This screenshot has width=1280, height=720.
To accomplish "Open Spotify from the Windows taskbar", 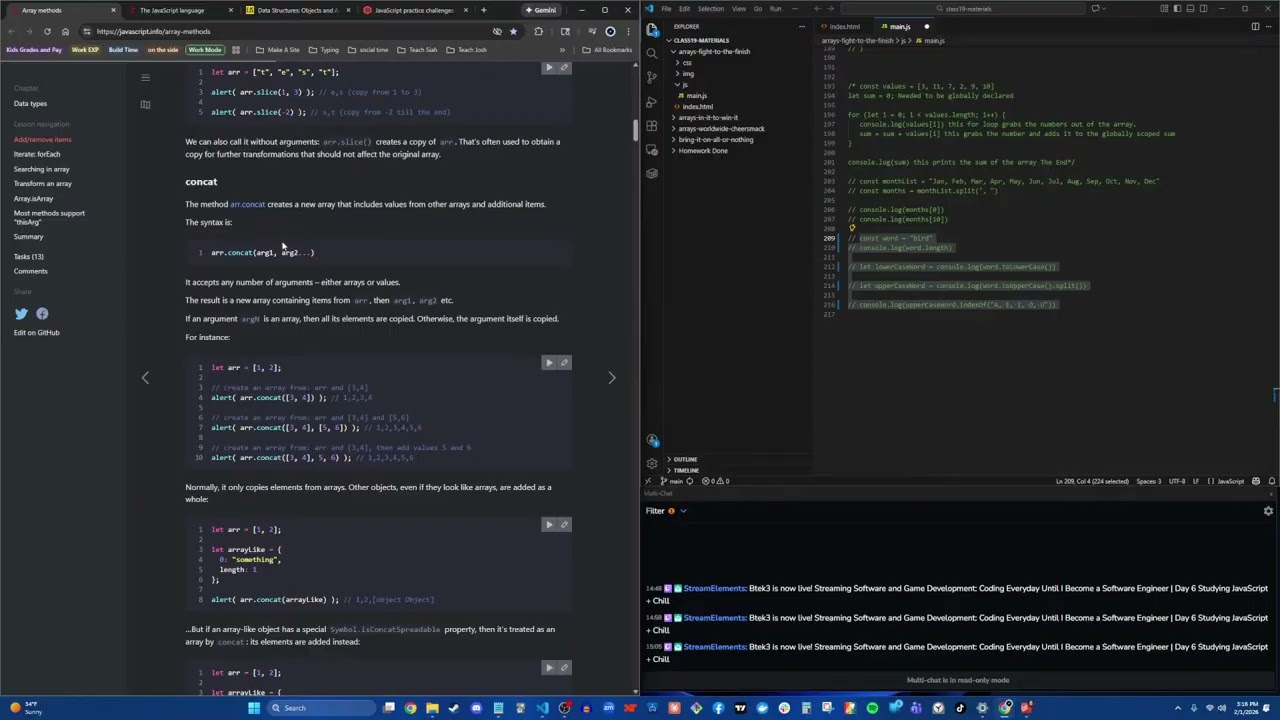I will pyautogui.click(x=872, y=708).
